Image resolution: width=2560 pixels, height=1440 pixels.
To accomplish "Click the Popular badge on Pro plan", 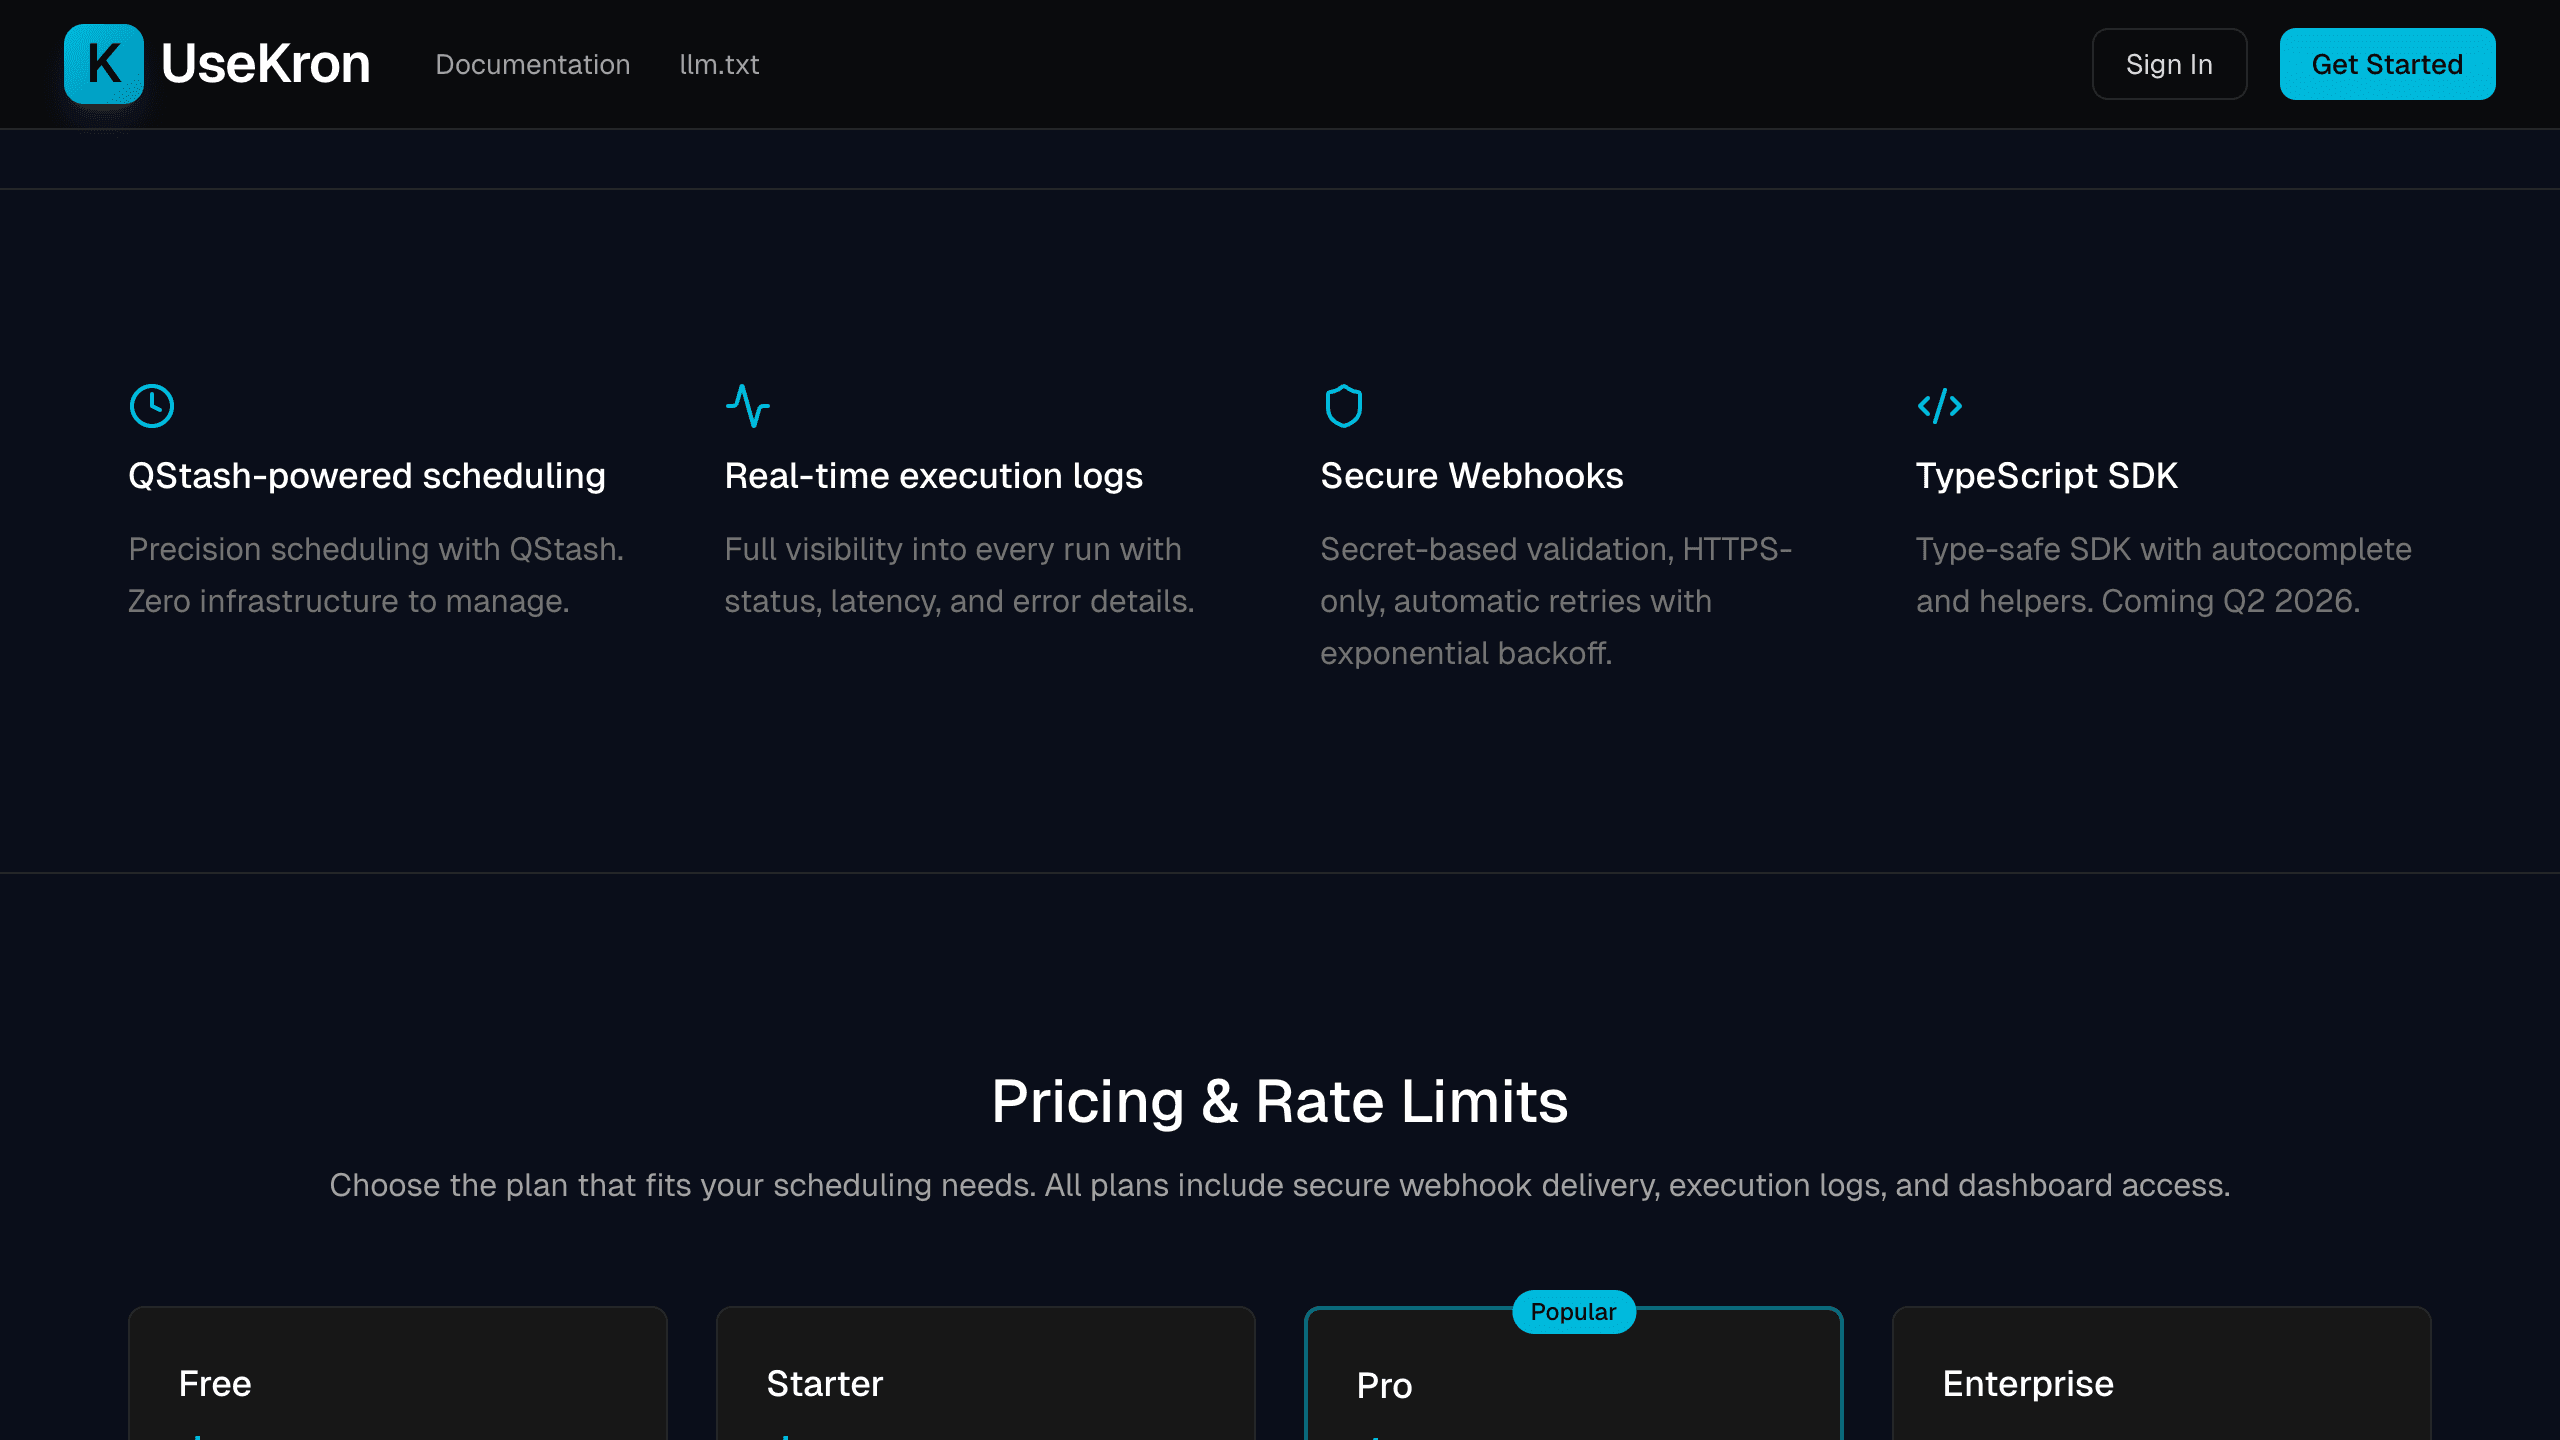I will [x=1574, y=1312].
